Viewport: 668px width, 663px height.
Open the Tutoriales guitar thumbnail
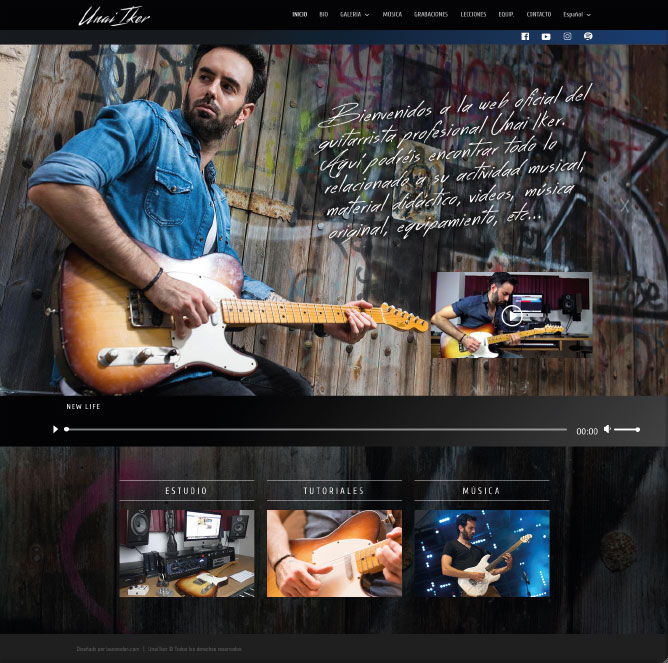(334, 553)
